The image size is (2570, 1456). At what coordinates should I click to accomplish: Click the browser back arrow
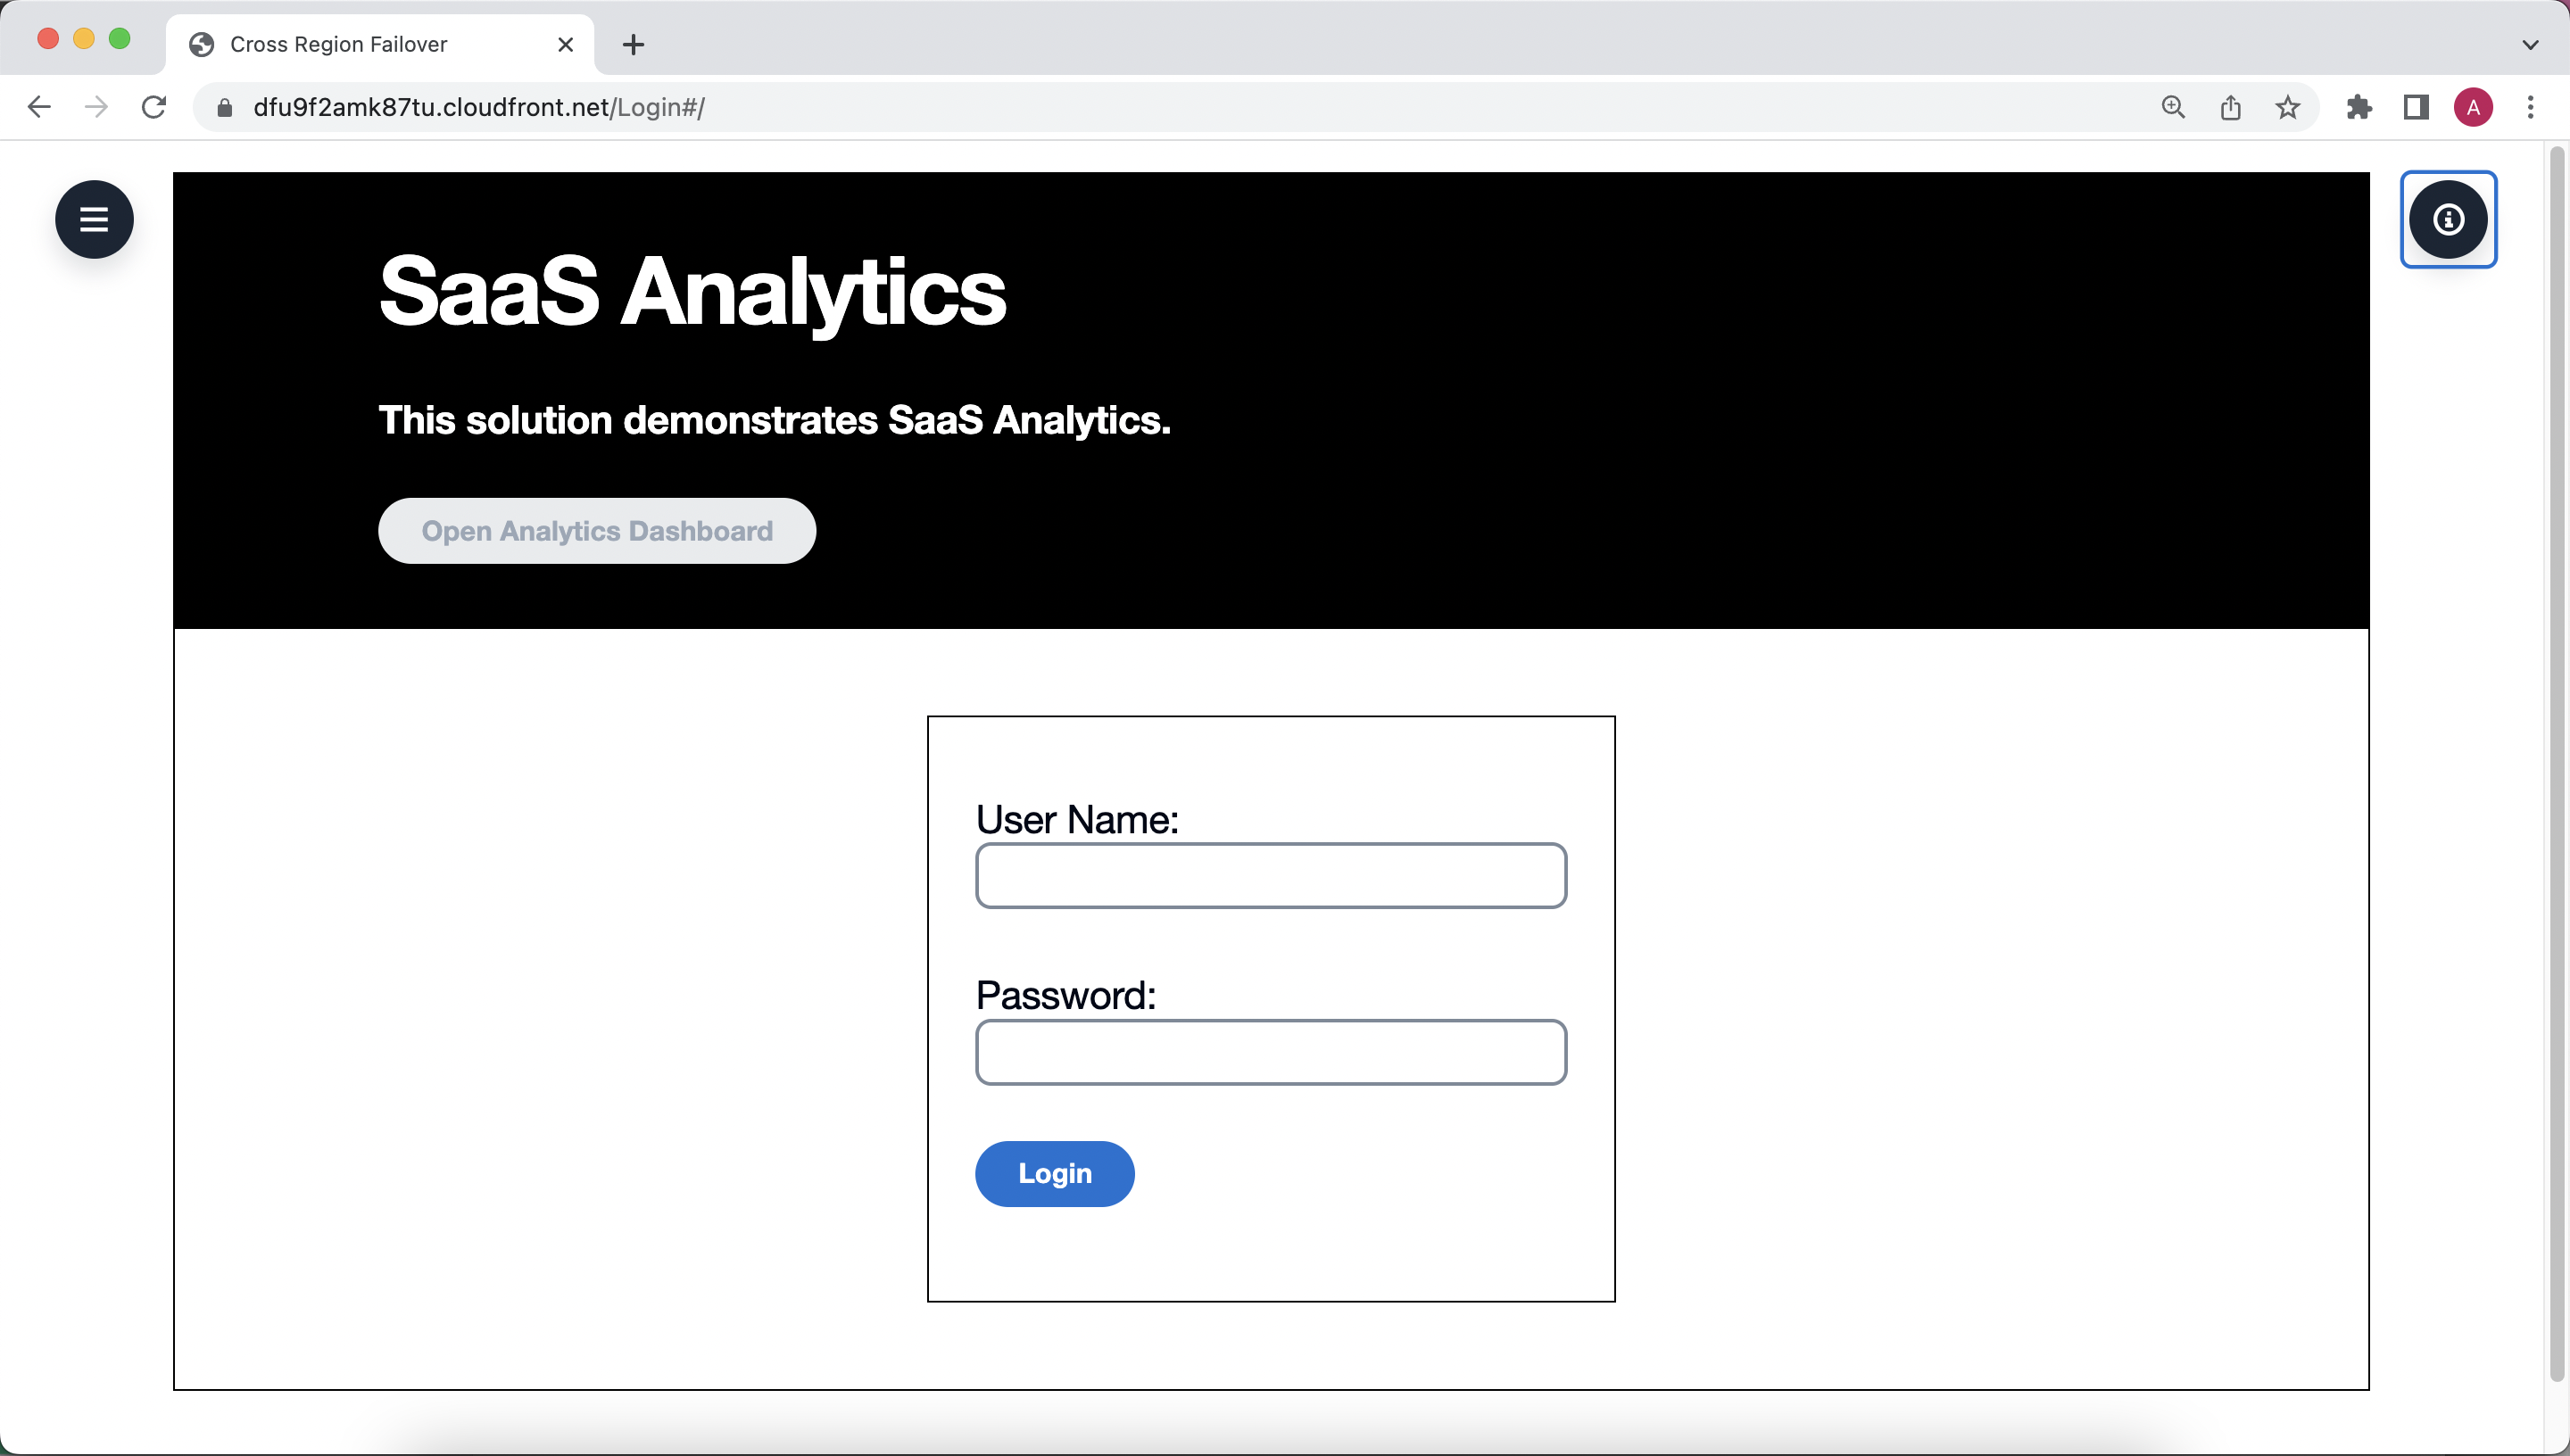(39, 107)
